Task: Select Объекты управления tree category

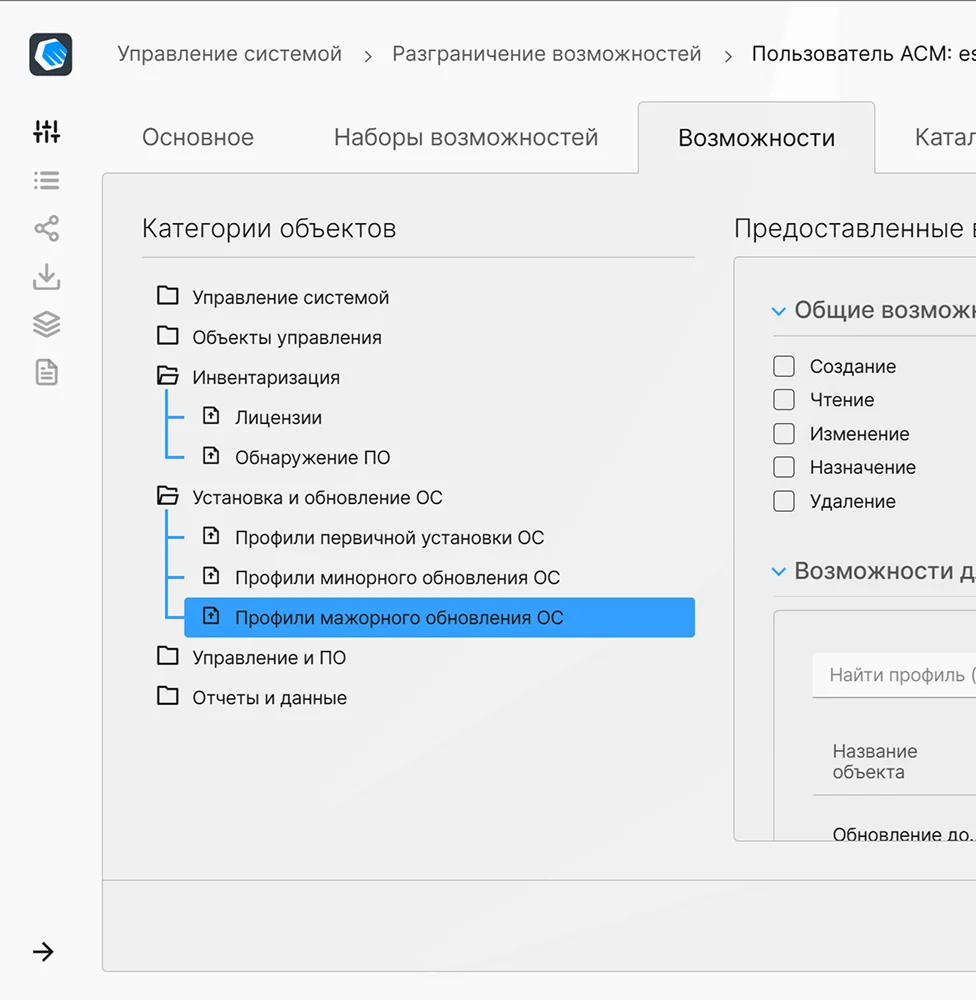Action: 287,337
